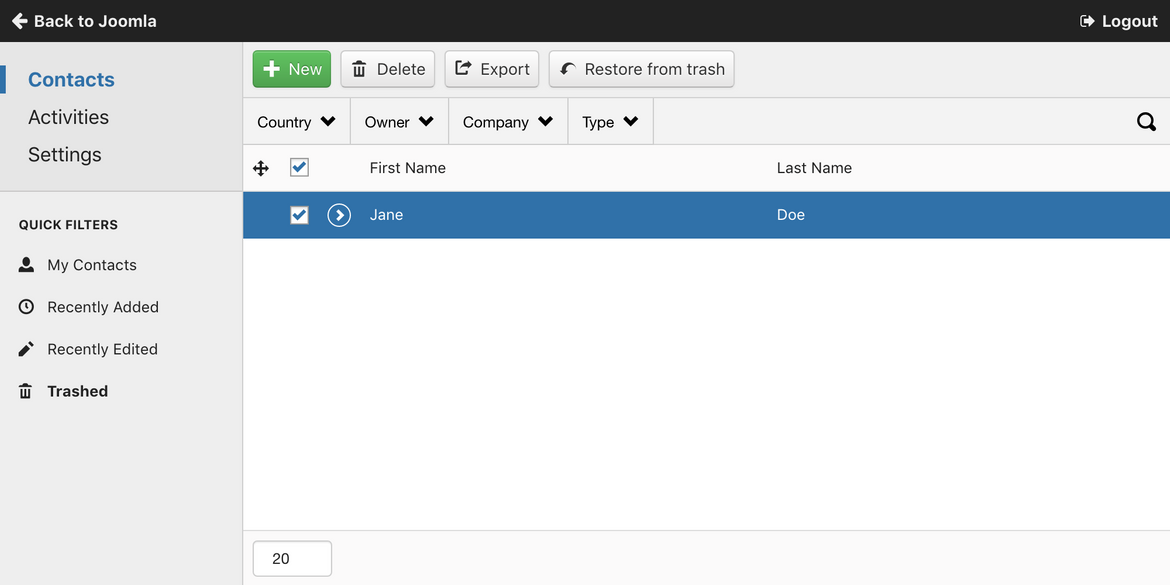Image resolution: width=1170 pixels, height=585 pixels.
Task: Uncheck Jane Doe's row checkbox
Action: pos(299,216)
